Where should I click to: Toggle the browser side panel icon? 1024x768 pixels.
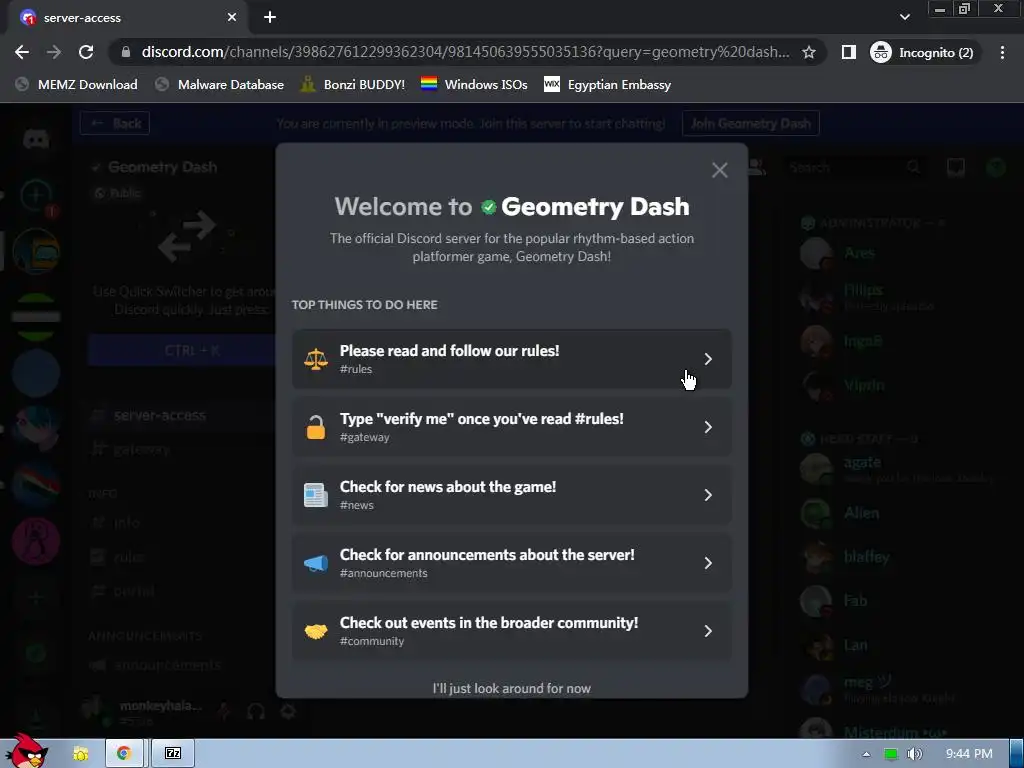848,52
